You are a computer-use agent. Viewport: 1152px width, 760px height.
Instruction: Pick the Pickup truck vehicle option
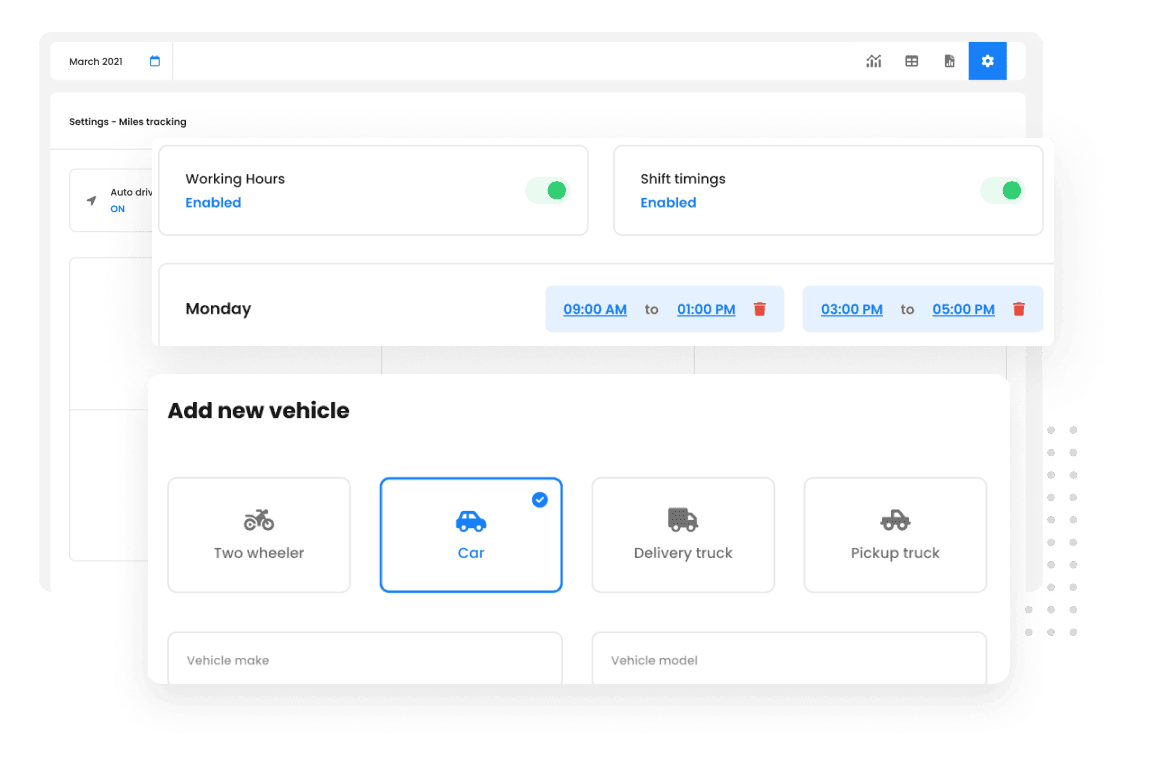click(x=895, y=535)
